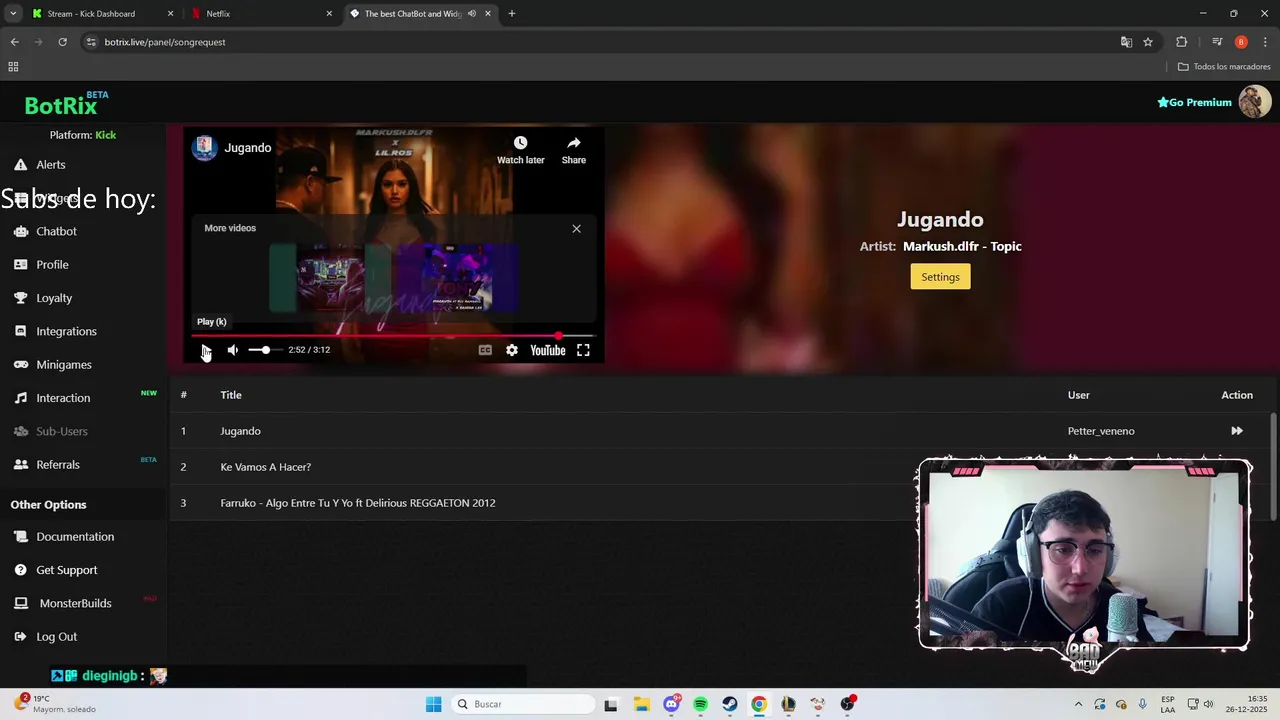Open Integrations in the sidebar
The width and height of the screenshot is (1280, 720).
point(66,331)
